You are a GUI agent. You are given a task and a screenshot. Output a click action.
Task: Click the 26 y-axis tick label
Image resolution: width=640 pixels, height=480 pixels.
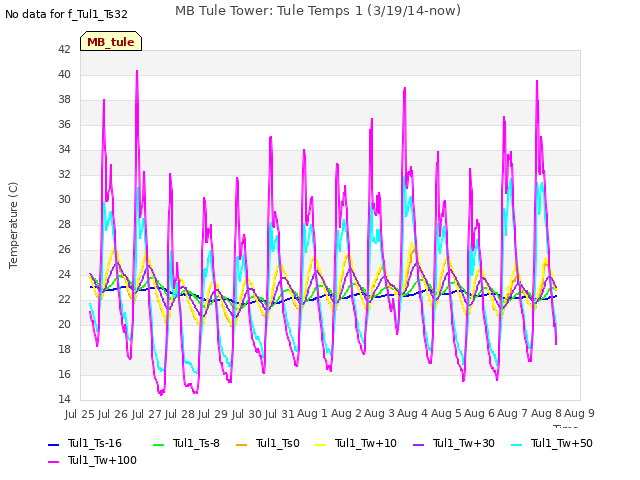[x=64, y=249]
